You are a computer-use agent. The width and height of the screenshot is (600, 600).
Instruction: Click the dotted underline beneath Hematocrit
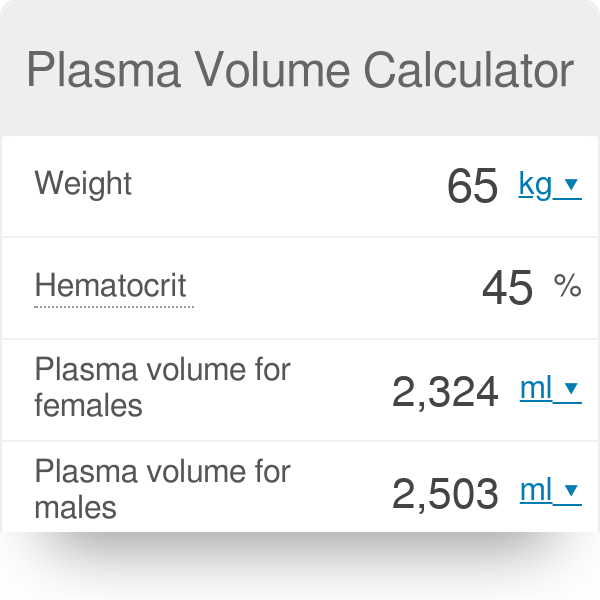(x=114, y=306)
